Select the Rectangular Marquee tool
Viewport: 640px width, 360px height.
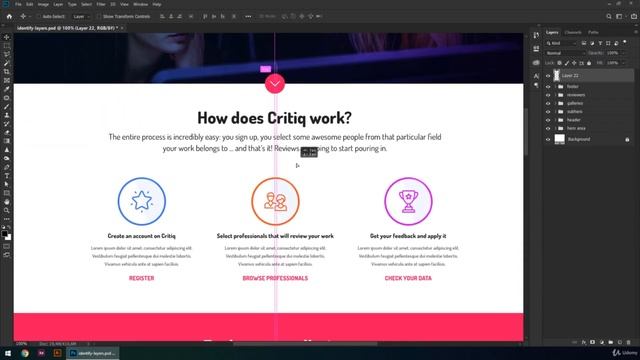[x=7, y=46]
